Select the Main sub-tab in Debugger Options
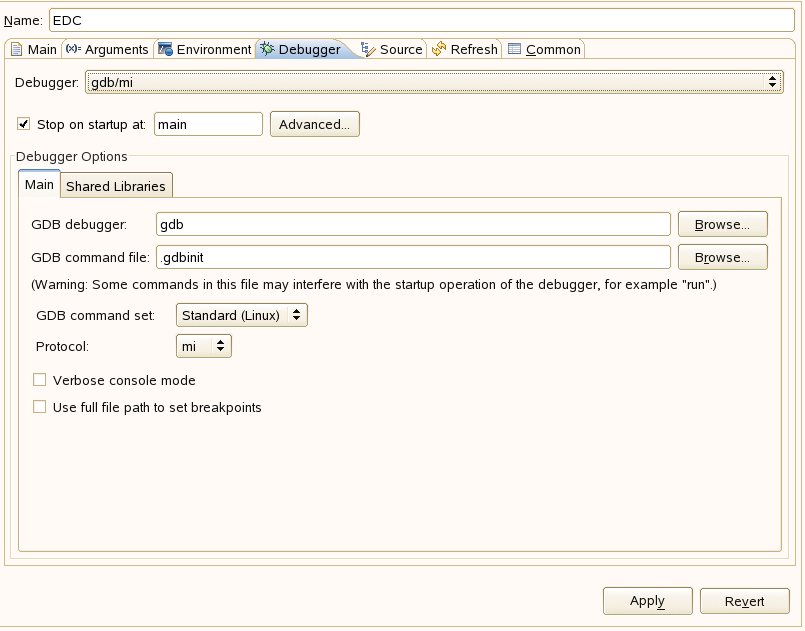This screenshot has width=805, height=631. (x=39, y=185)
